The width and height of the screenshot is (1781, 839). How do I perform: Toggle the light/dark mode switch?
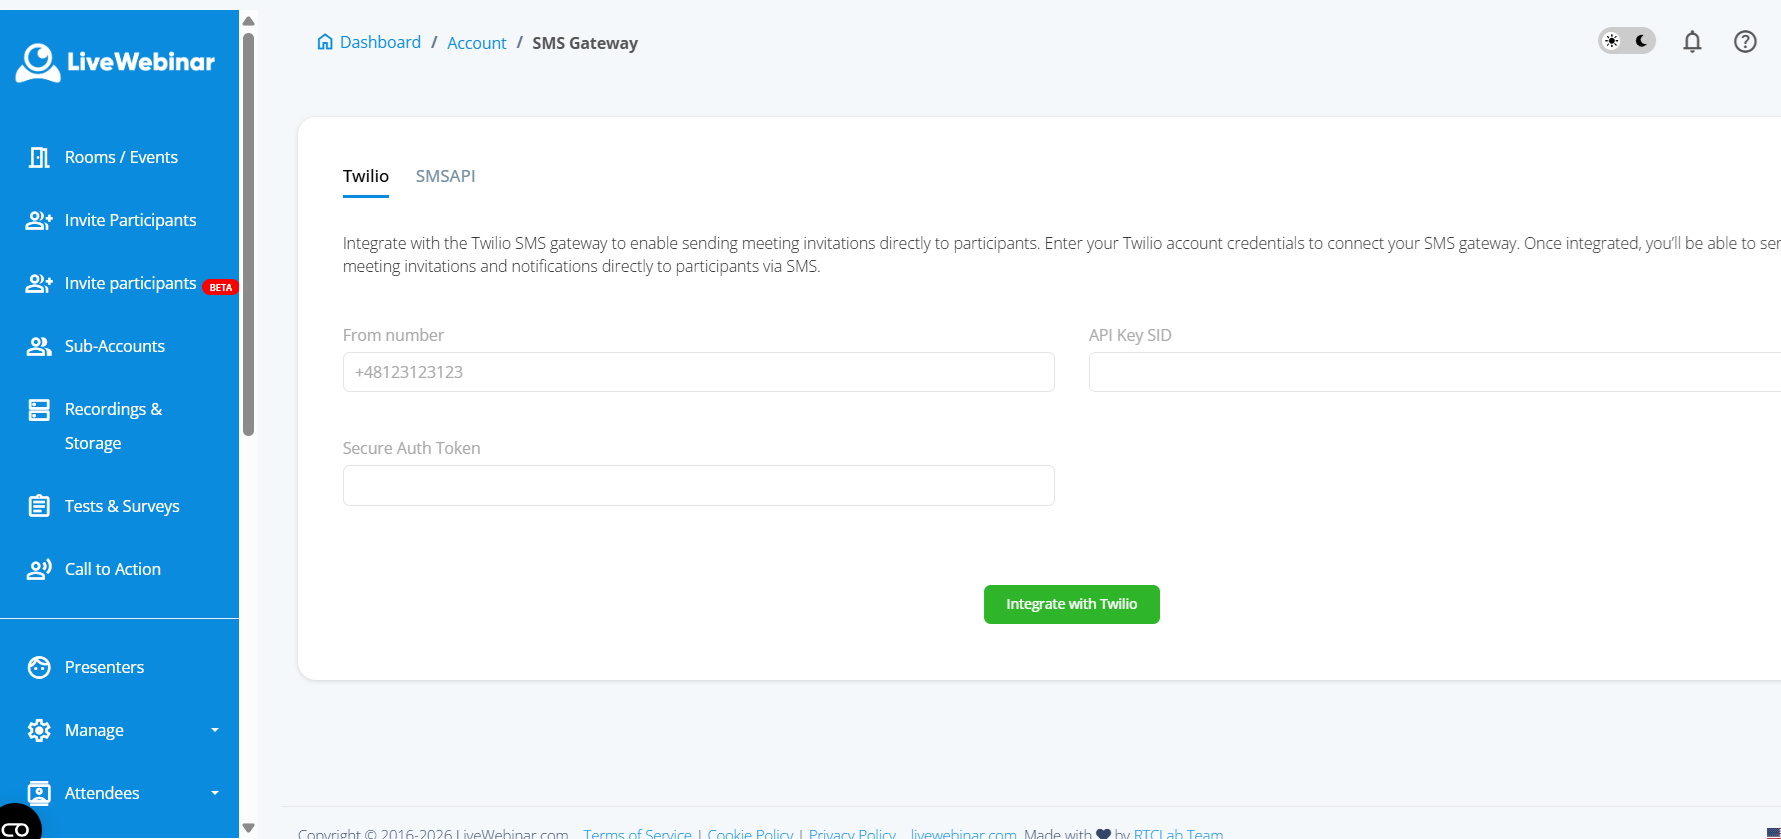click(1627, 41)
